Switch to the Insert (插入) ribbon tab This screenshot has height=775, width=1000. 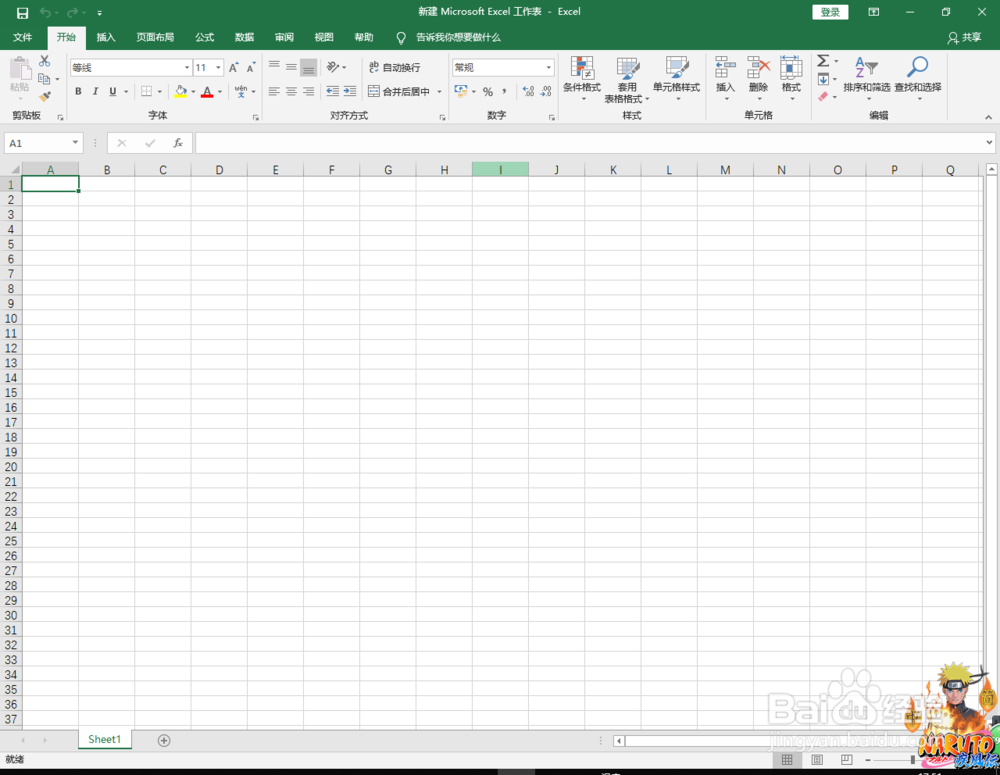point(106,38)
